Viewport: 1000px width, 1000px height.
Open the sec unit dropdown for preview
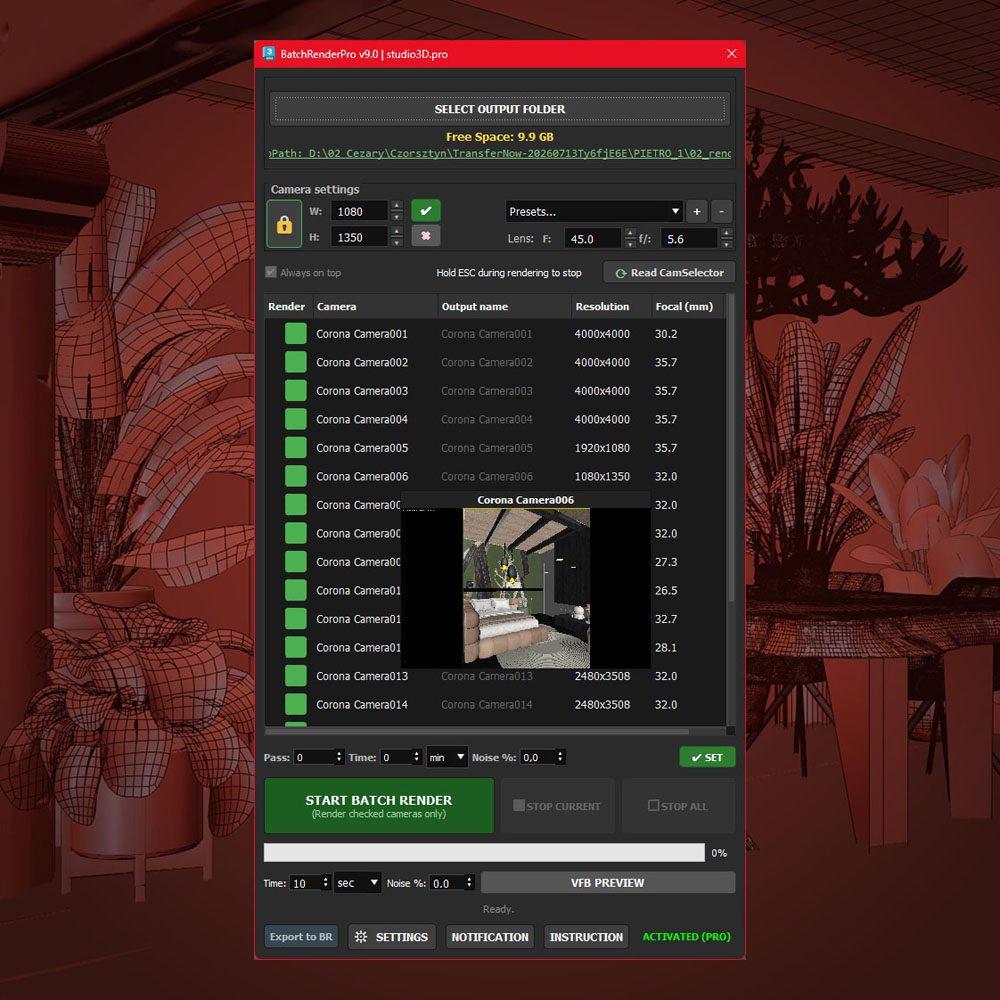[357, 883]
